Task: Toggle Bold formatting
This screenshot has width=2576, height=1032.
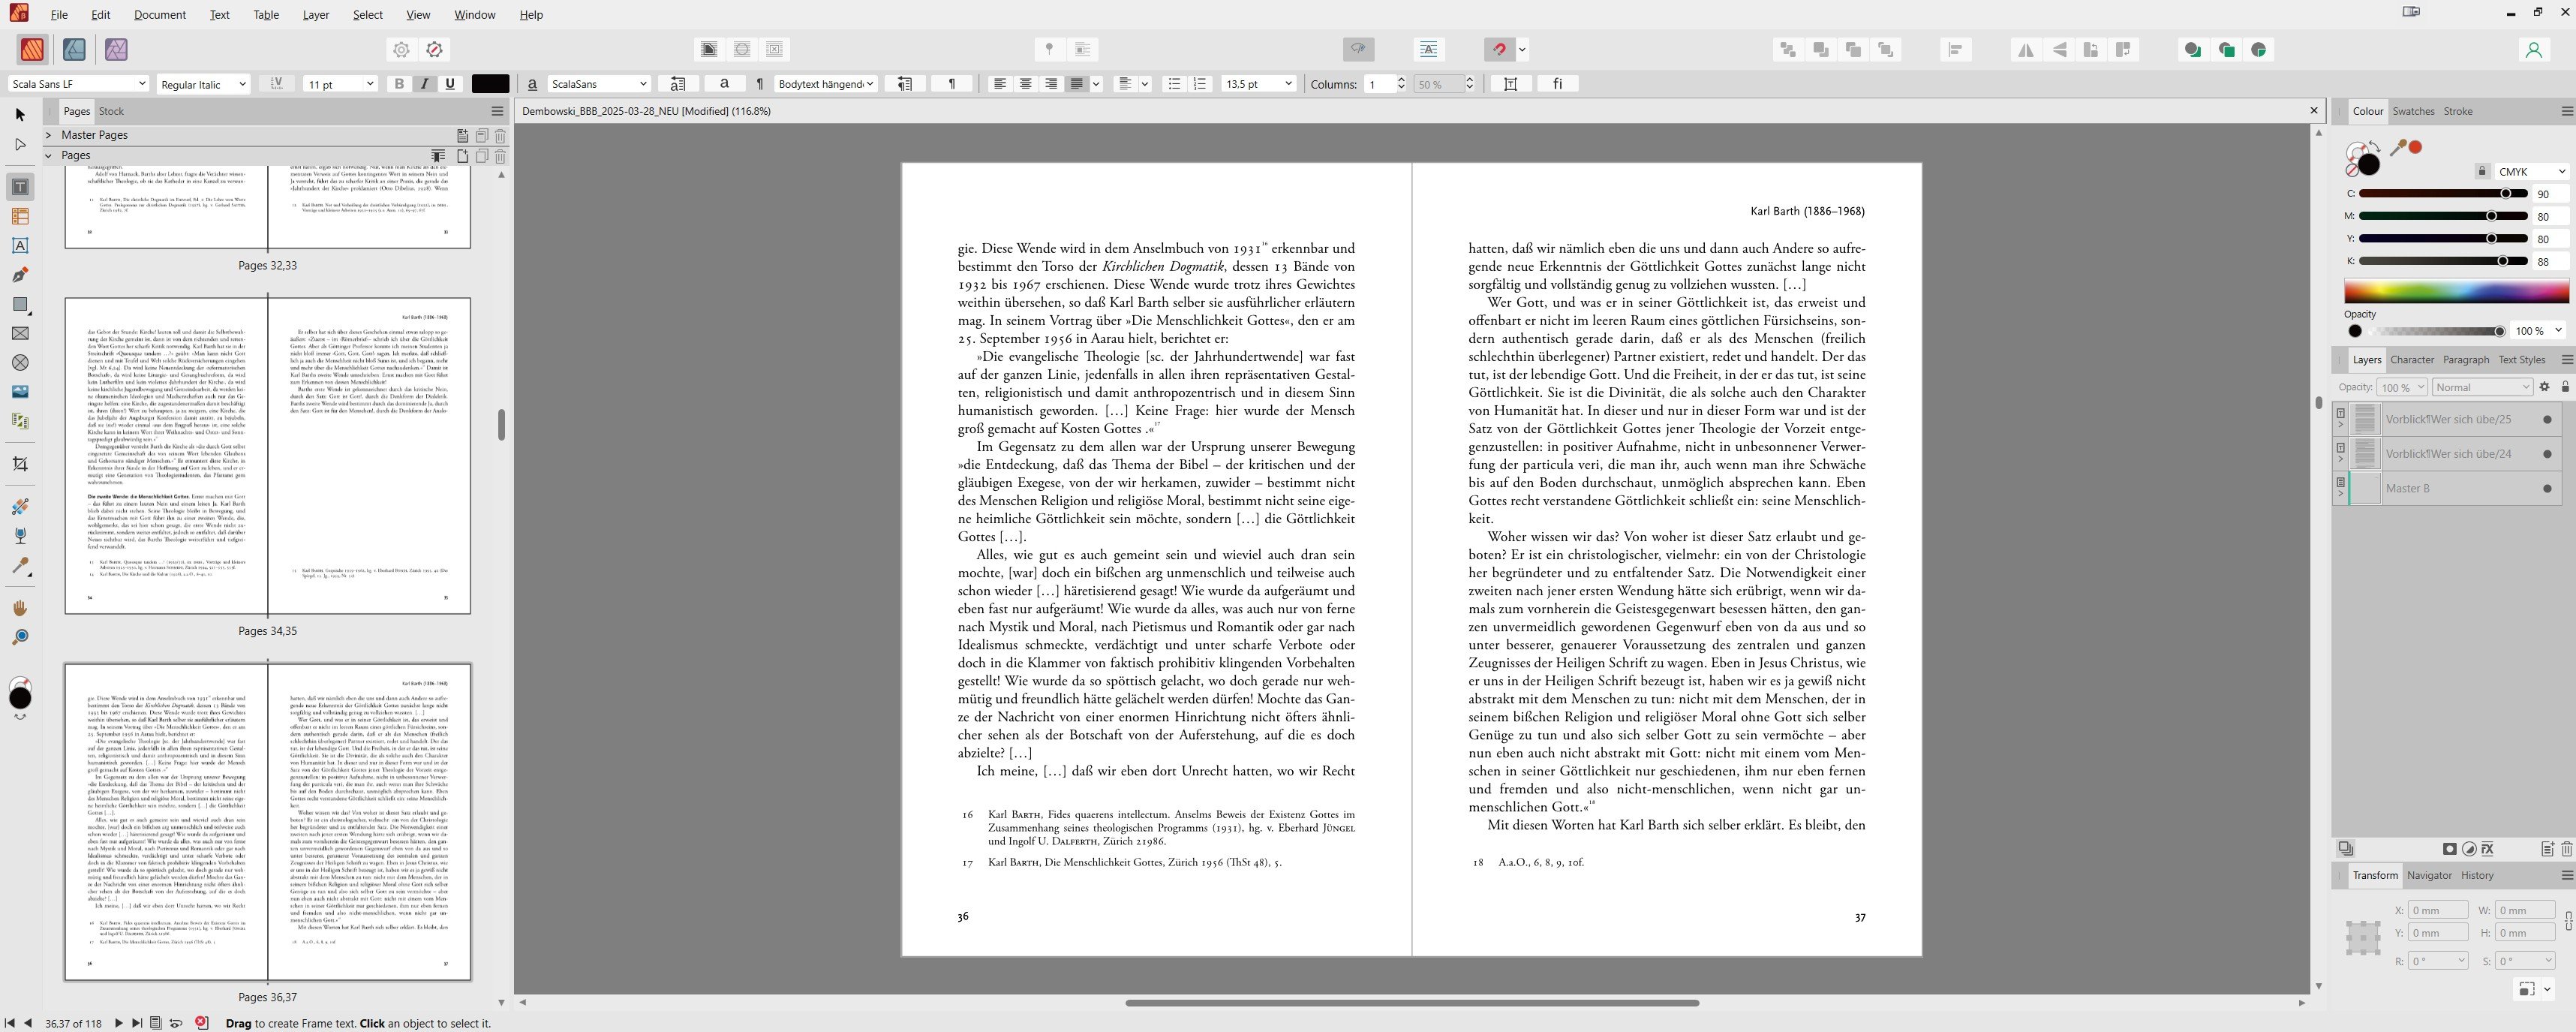Action: point(399,84)
